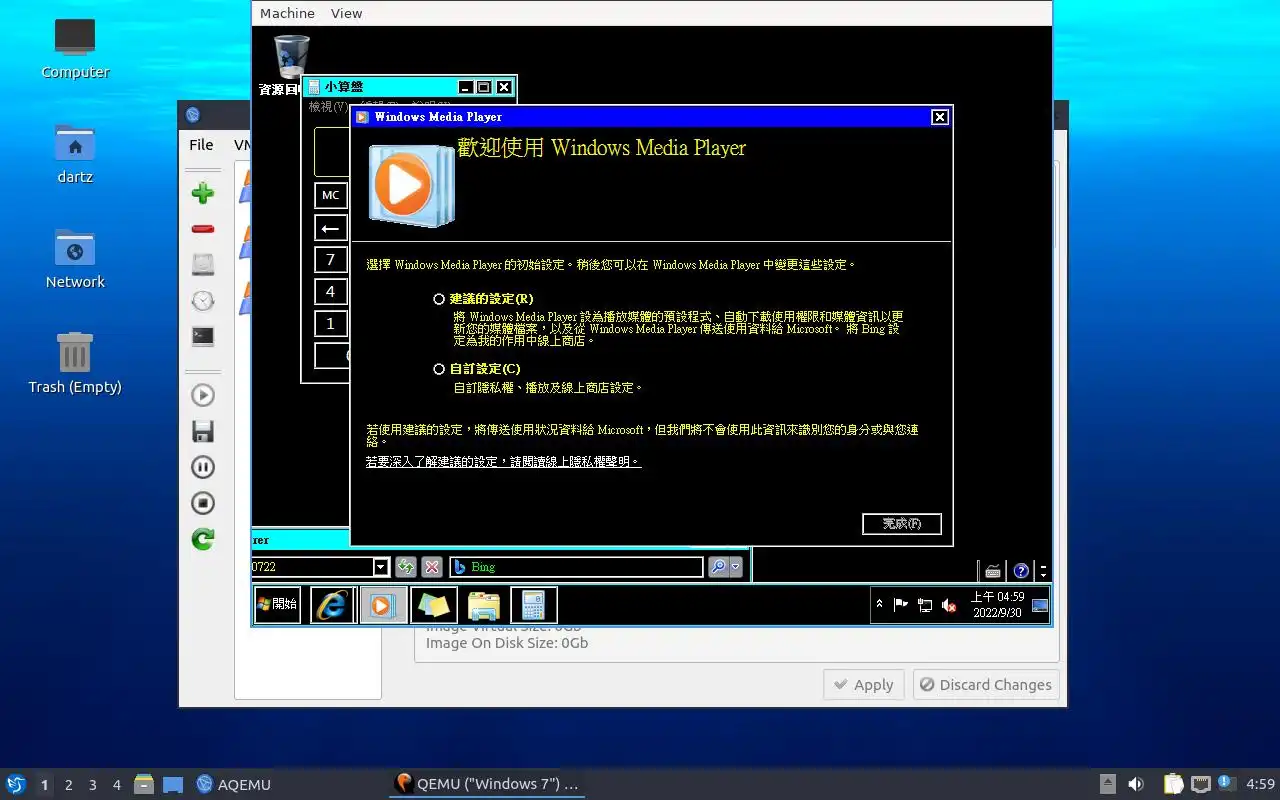The width and height of the screenshot is (1280, 800).
Task: Click the language bar help question icon
Action: [x=1021, y=571]
